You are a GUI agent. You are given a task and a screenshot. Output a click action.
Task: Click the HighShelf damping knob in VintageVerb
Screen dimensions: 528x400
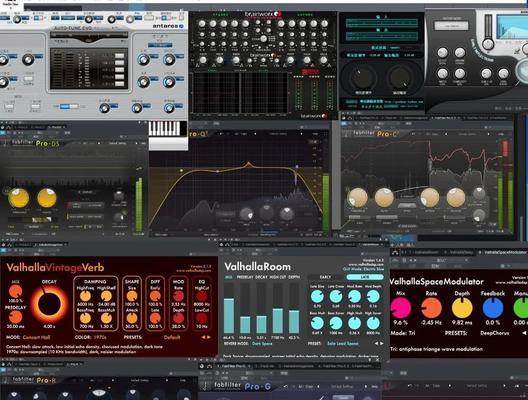(x=106, y=296)
